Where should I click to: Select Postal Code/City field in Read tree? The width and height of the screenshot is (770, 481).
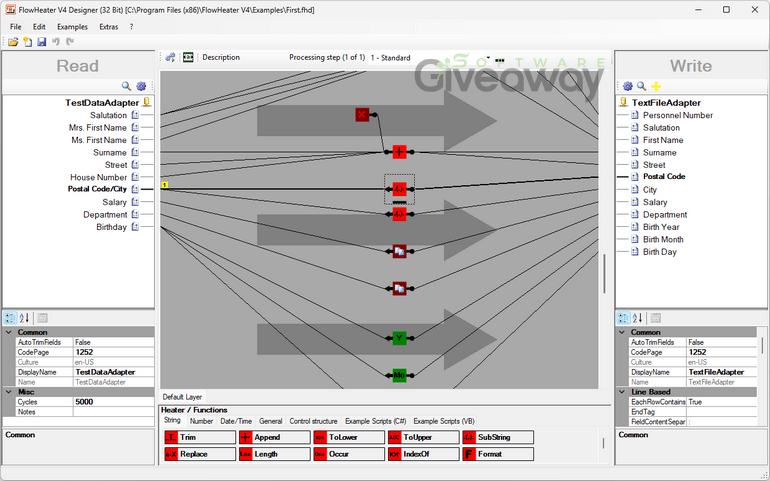point(97,189)
